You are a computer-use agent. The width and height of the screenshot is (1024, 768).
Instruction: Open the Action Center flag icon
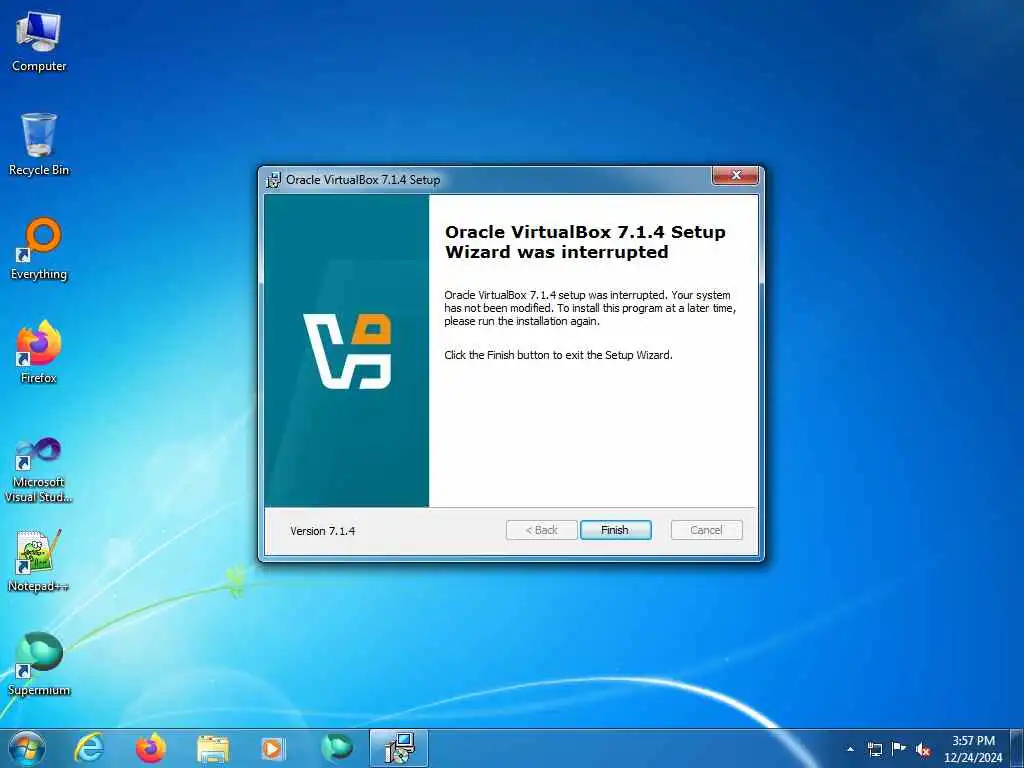[x=899, y=749]
